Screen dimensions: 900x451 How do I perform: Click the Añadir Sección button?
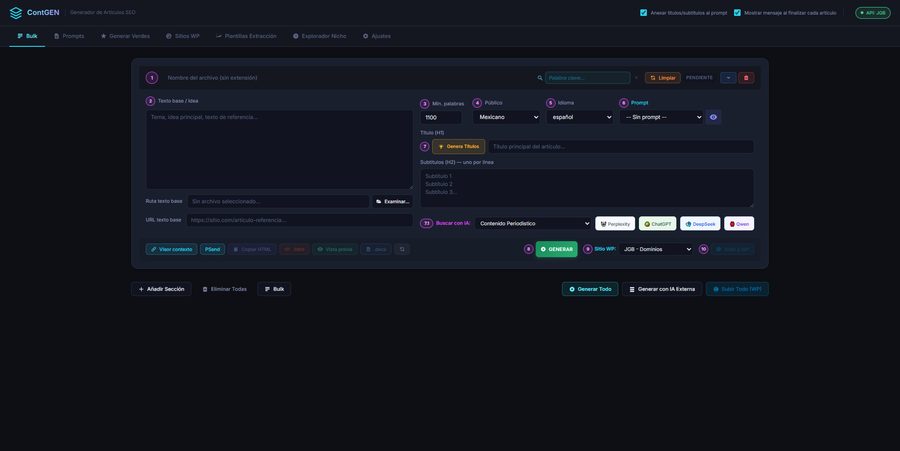coord(161,289)
